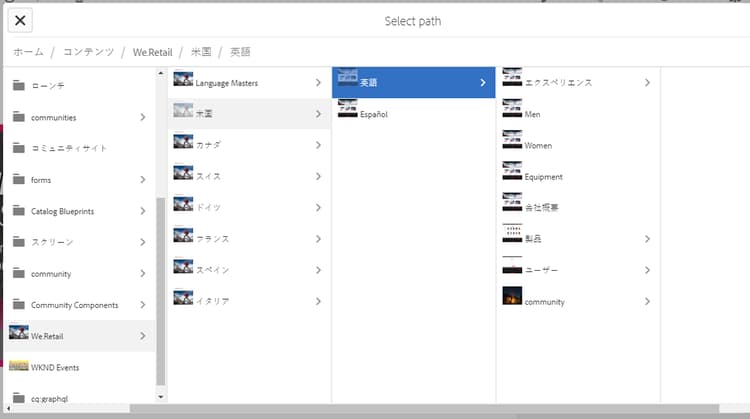The width and height of the screenshot is (750, 419).
Task: Select スクリーン folder icon
Action: tap(19, 242)
